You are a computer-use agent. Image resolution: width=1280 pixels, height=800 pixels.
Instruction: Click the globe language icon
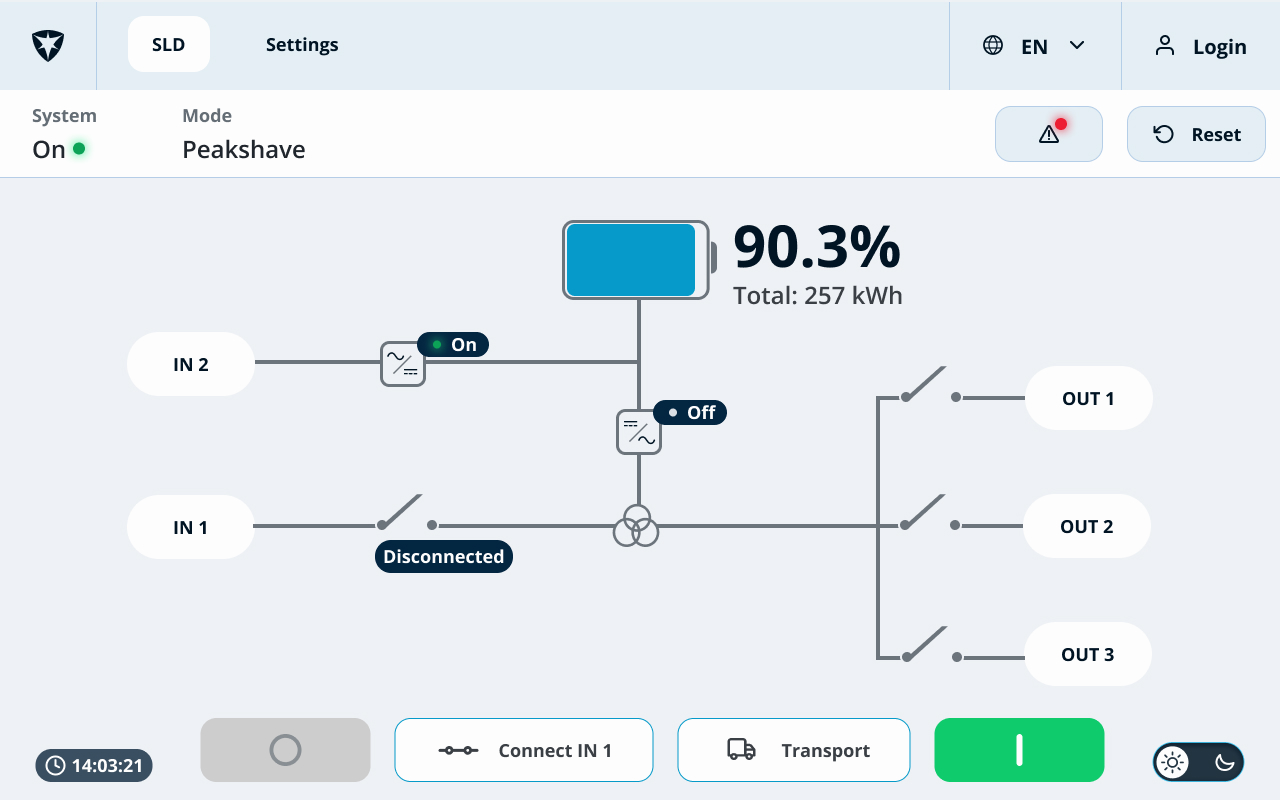993,45
